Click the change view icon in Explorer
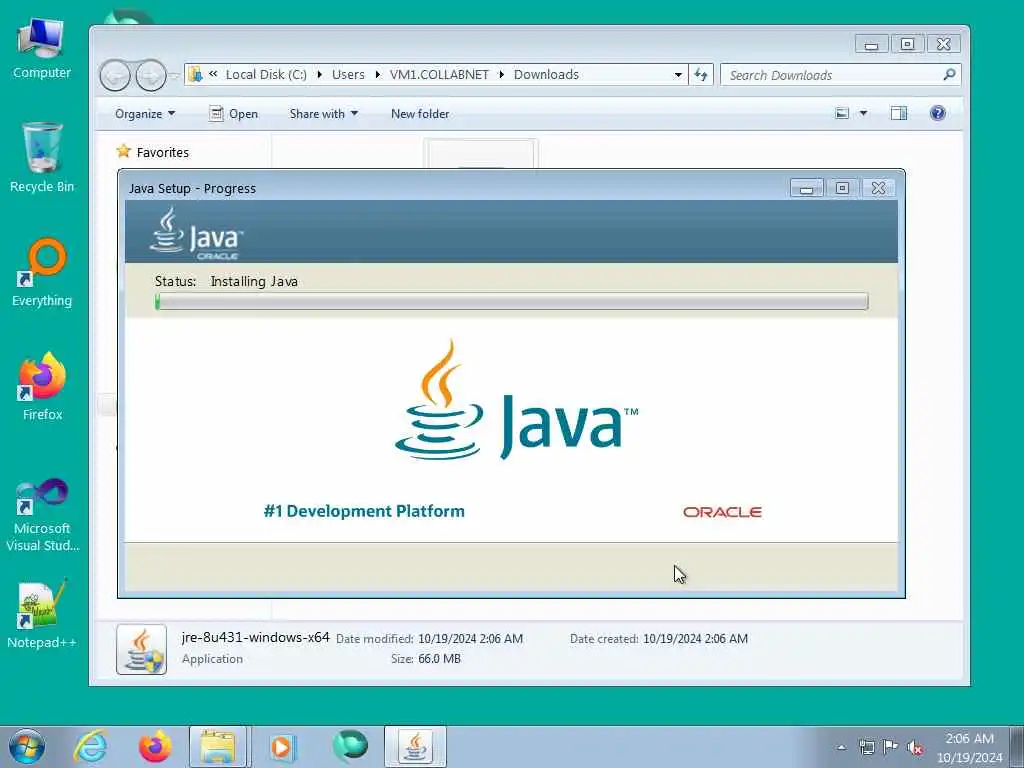 tap(842, 114)
